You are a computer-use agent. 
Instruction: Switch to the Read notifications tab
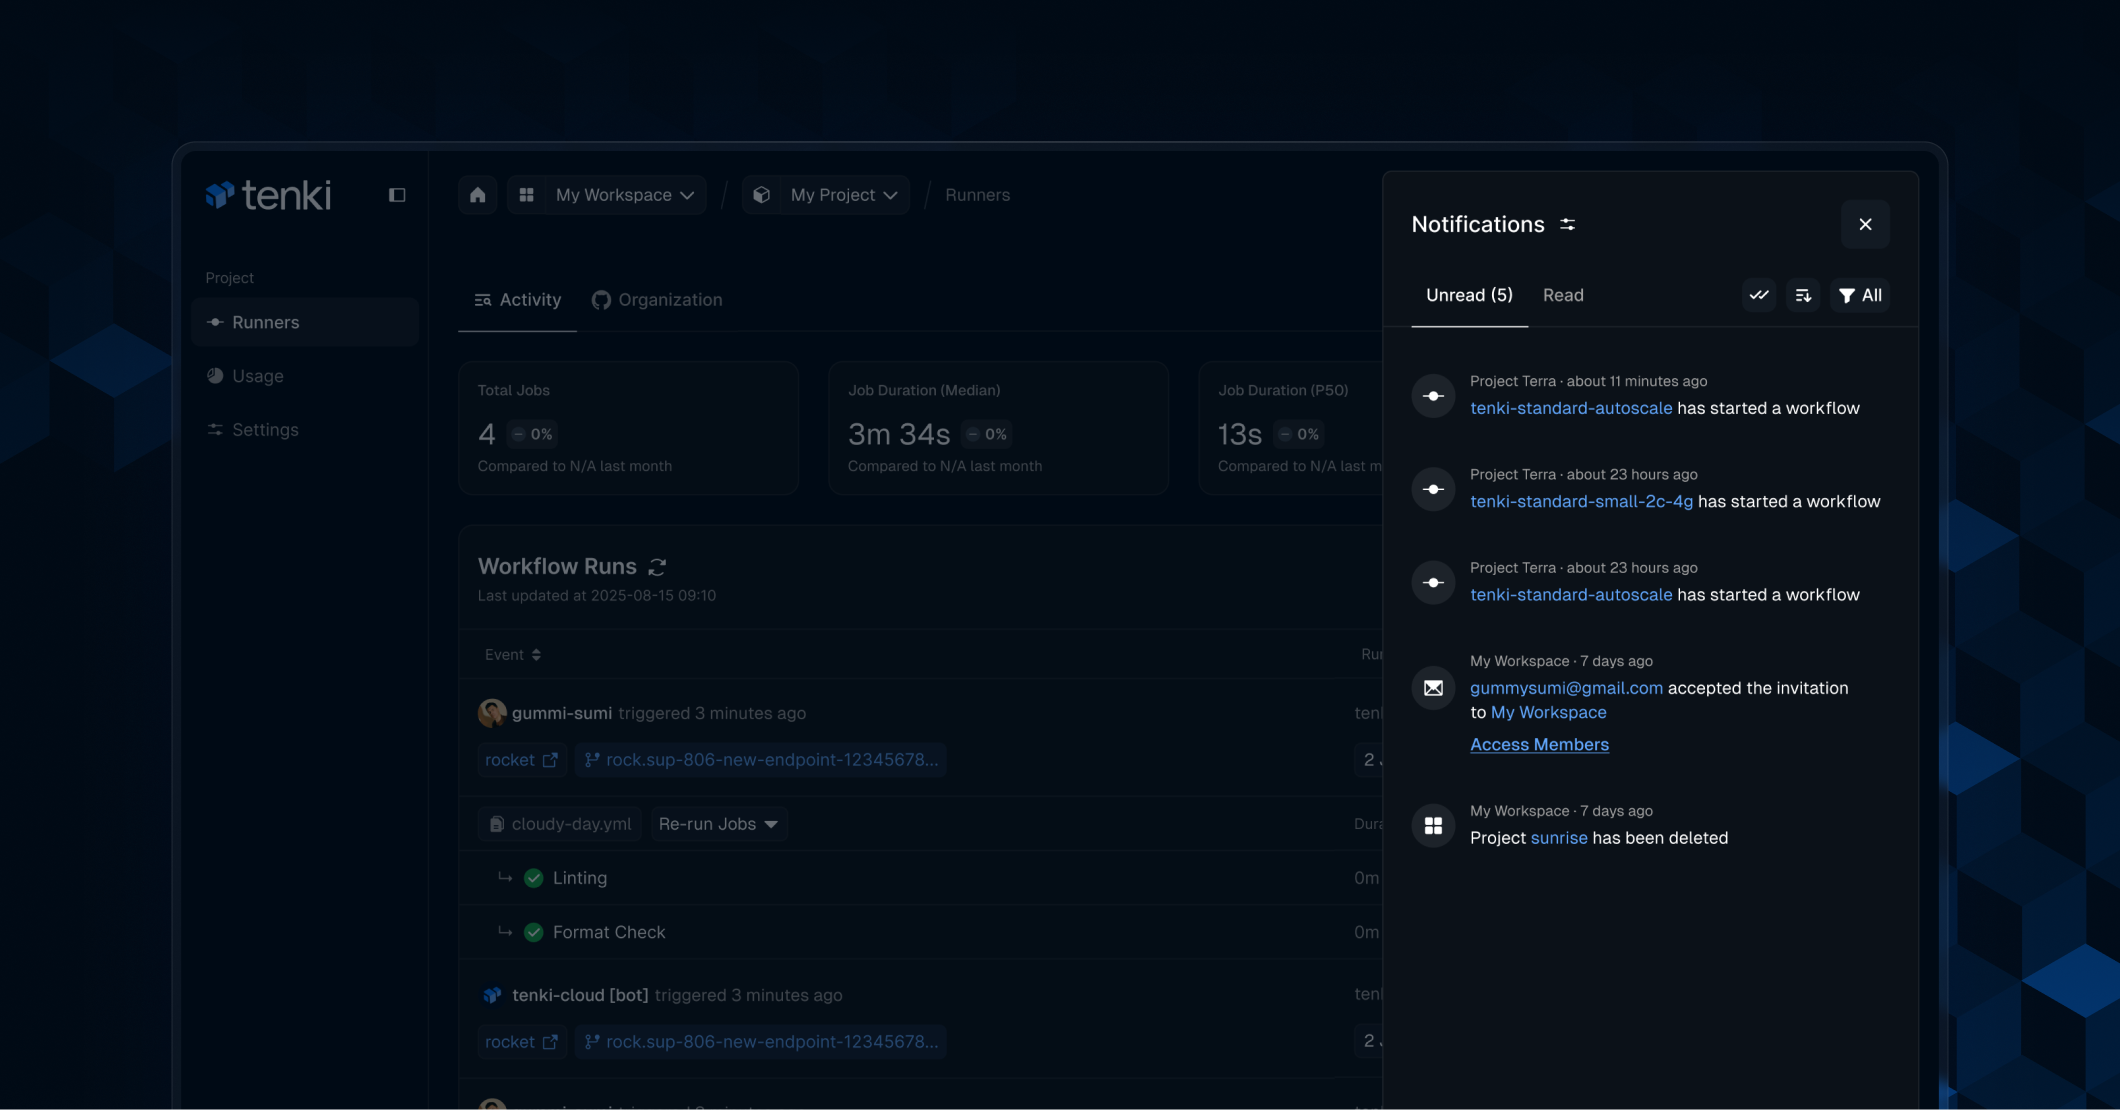1562,295
